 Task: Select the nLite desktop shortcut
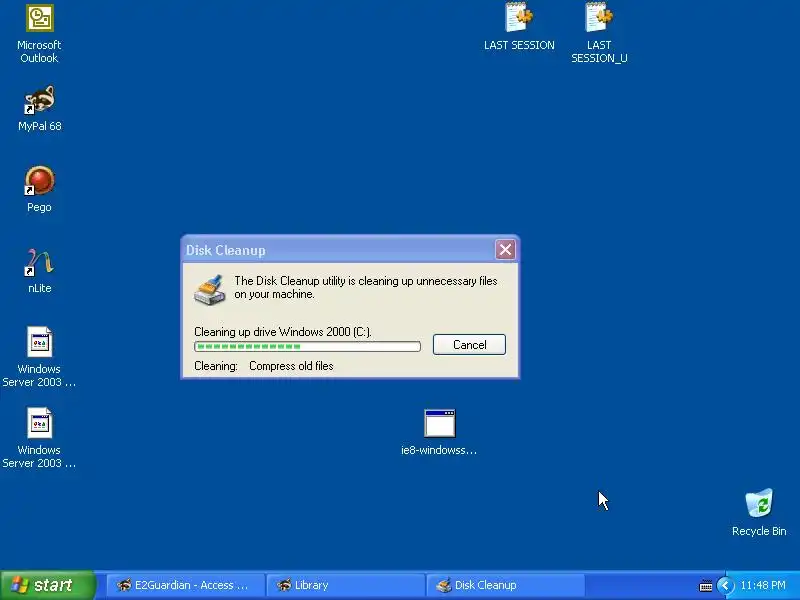(x=39, y=262)
